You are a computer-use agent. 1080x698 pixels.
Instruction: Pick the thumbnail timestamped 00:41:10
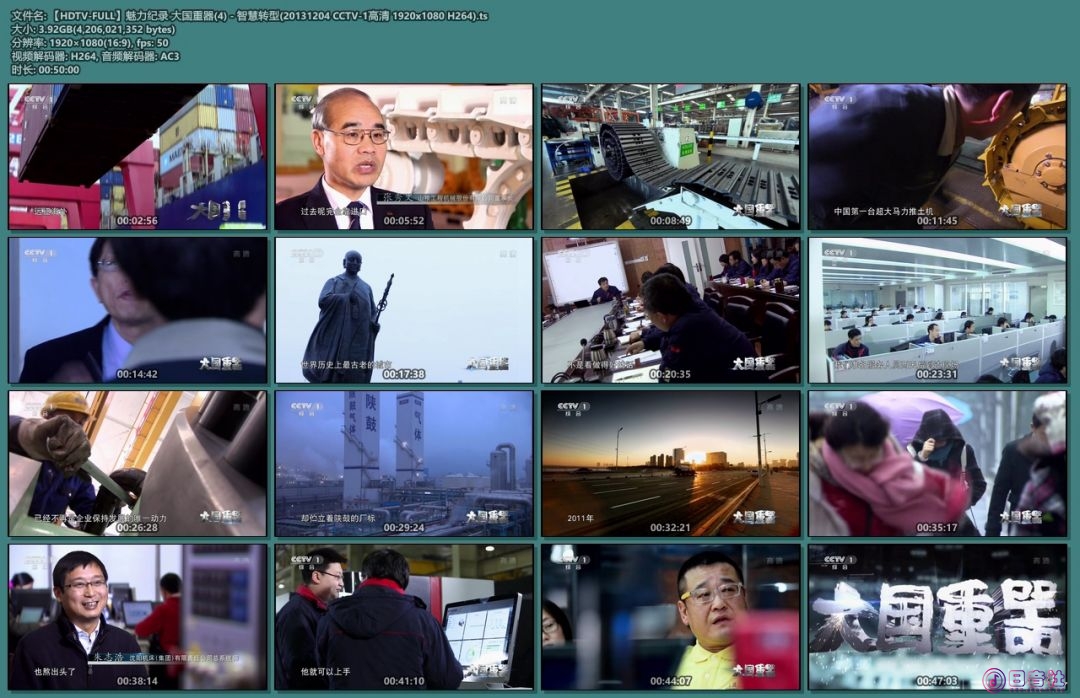click(x=404, y=617)
